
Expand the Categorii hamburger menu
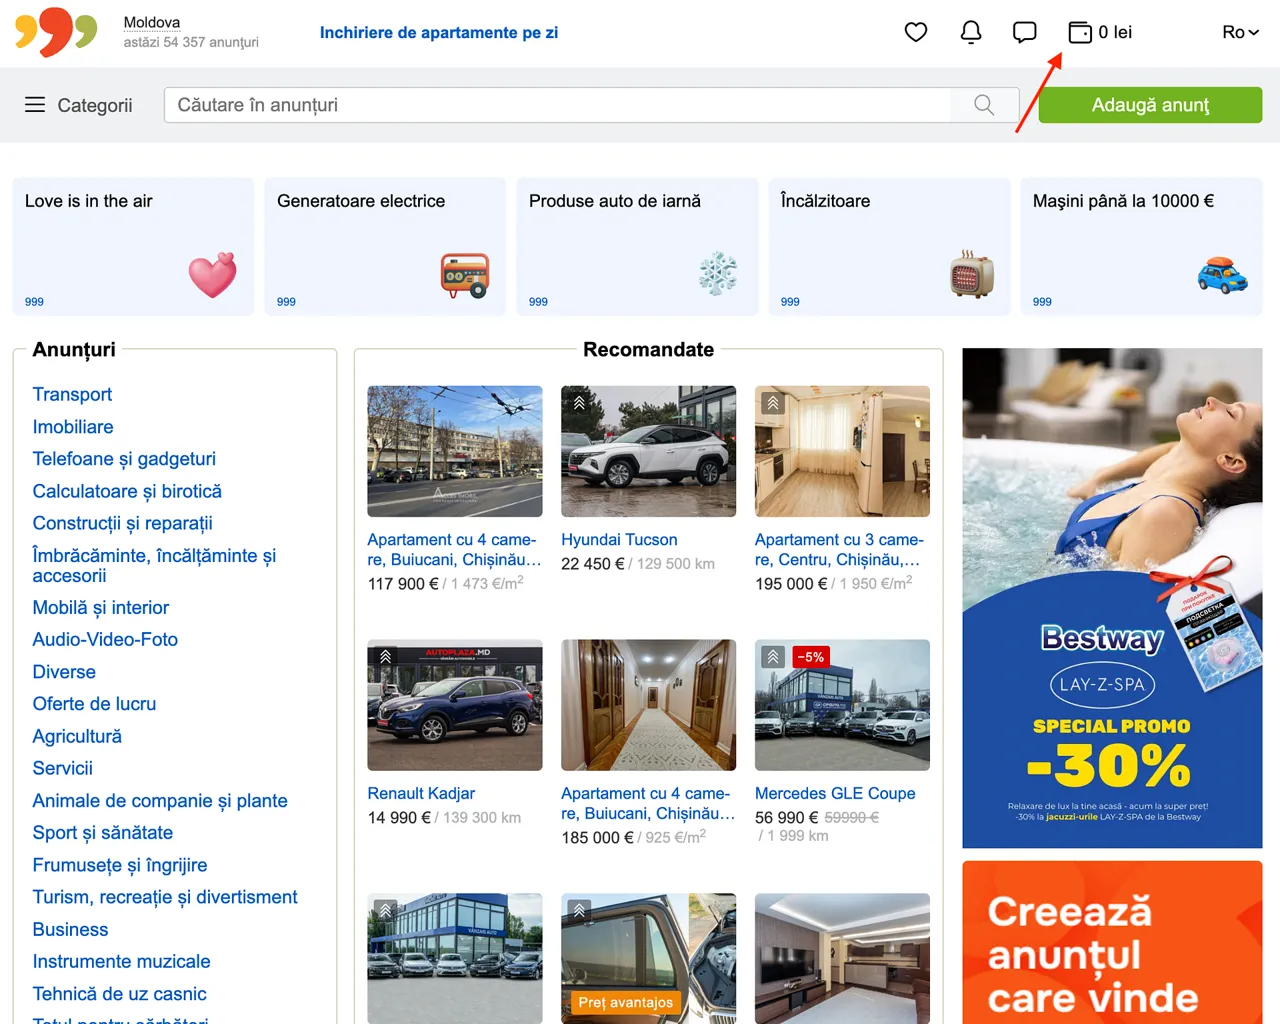pyautogui.click(x=78, y=105)
